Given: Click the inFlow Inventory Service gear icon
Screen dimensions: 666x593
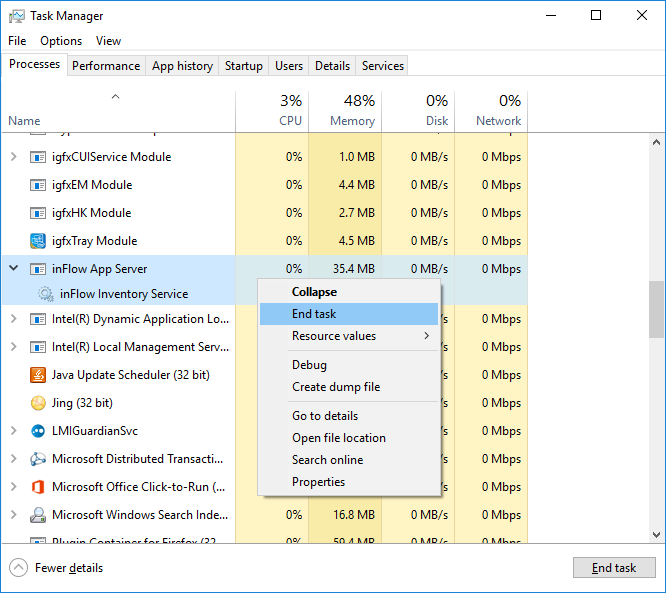Looking at the screenshot, I should [45, 294].
